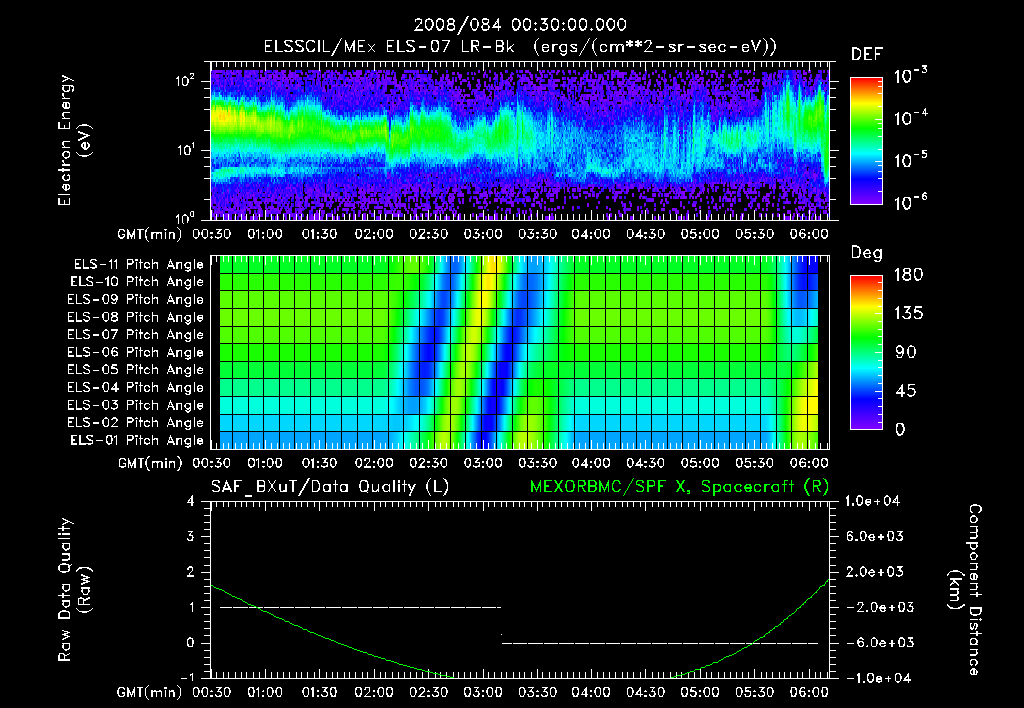Select the 'ELS-08 Pitch Angle' row label
The image size is (1024, 708).
136,317
